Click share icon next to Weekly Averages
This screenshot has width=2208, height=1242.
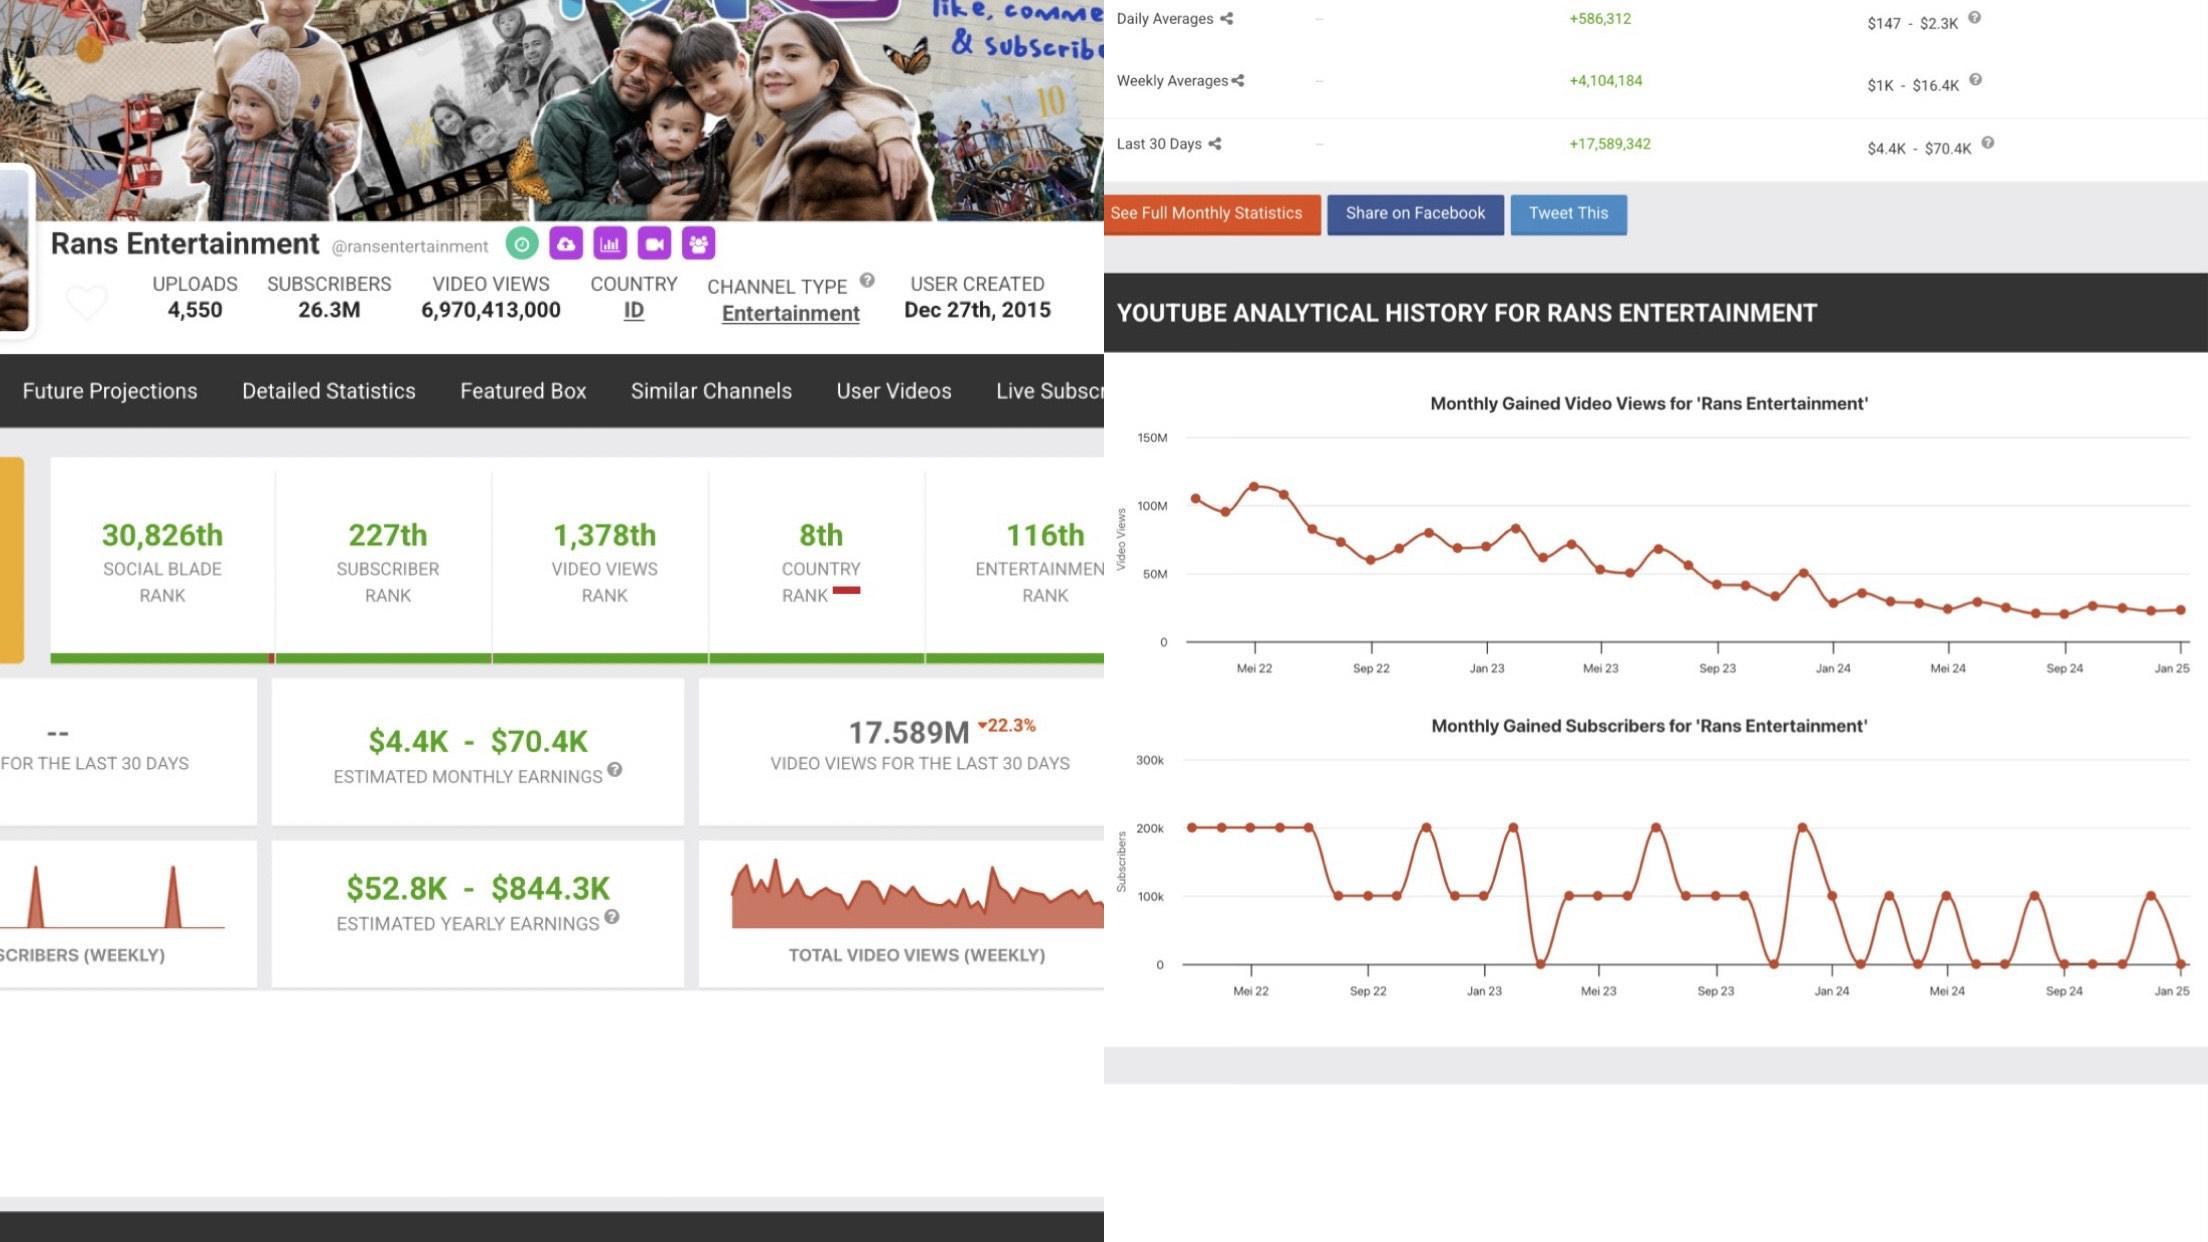[1238, 81]
